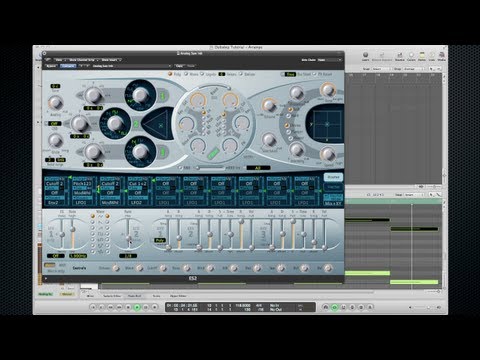Click Oscillator 1 waveform selector knob
The width and height of the screenshot is (480, 360).
[x=140, y=95]
